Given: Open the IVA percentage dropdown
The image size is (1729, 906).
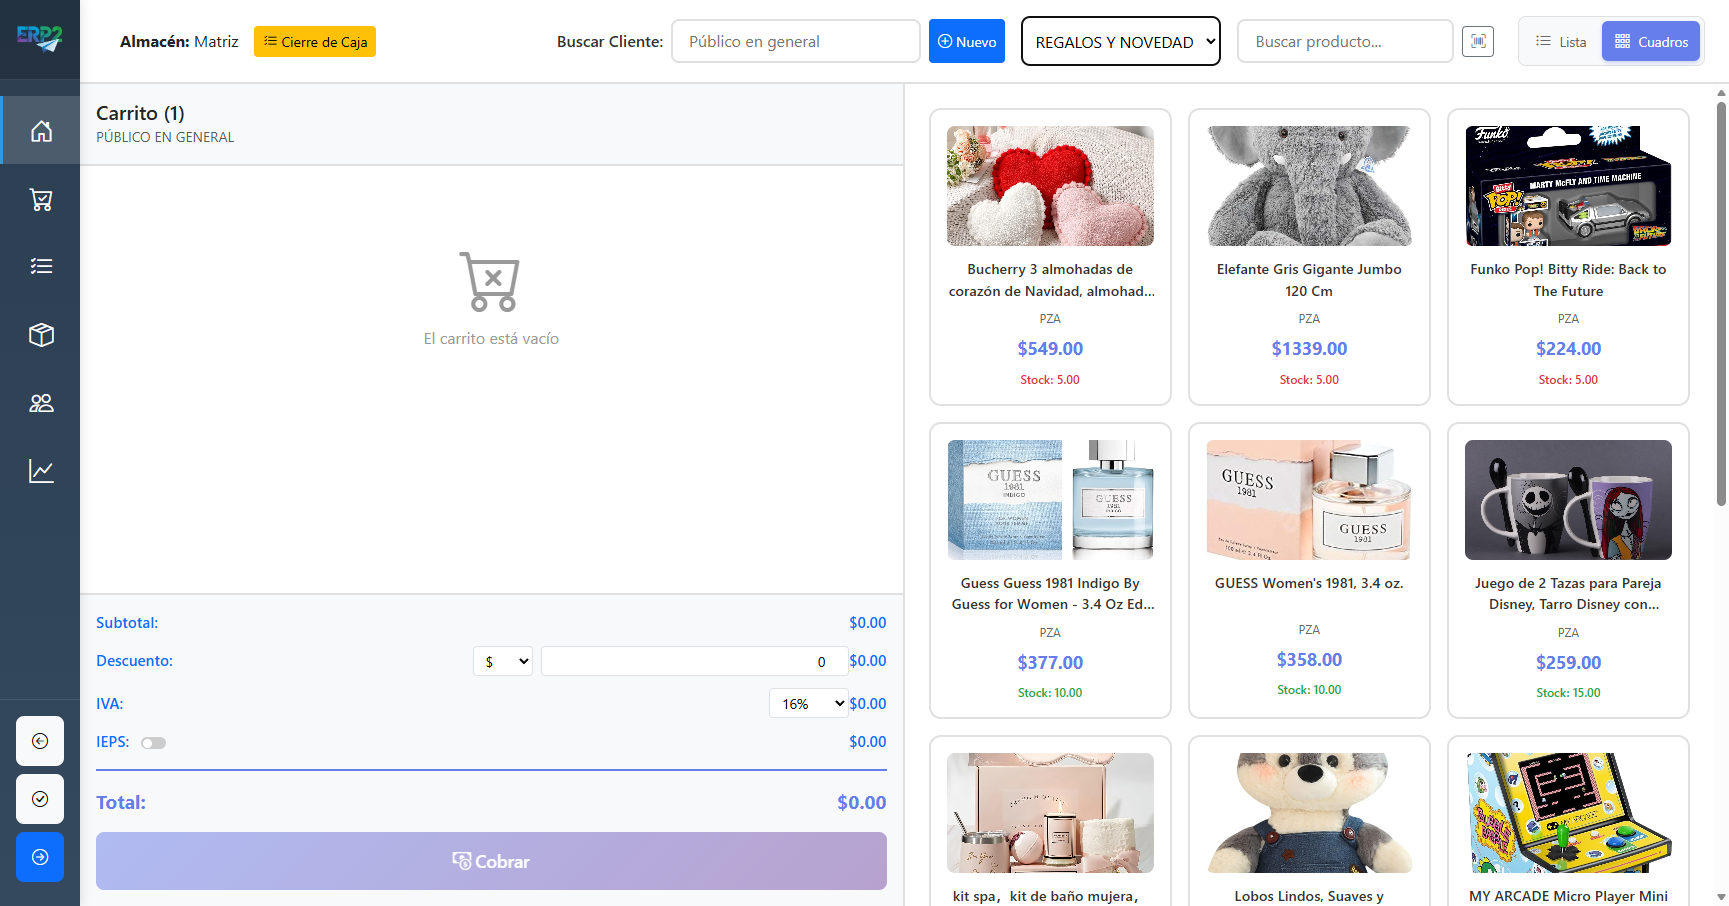Looking at the screenshot, I should pos(808,703).
